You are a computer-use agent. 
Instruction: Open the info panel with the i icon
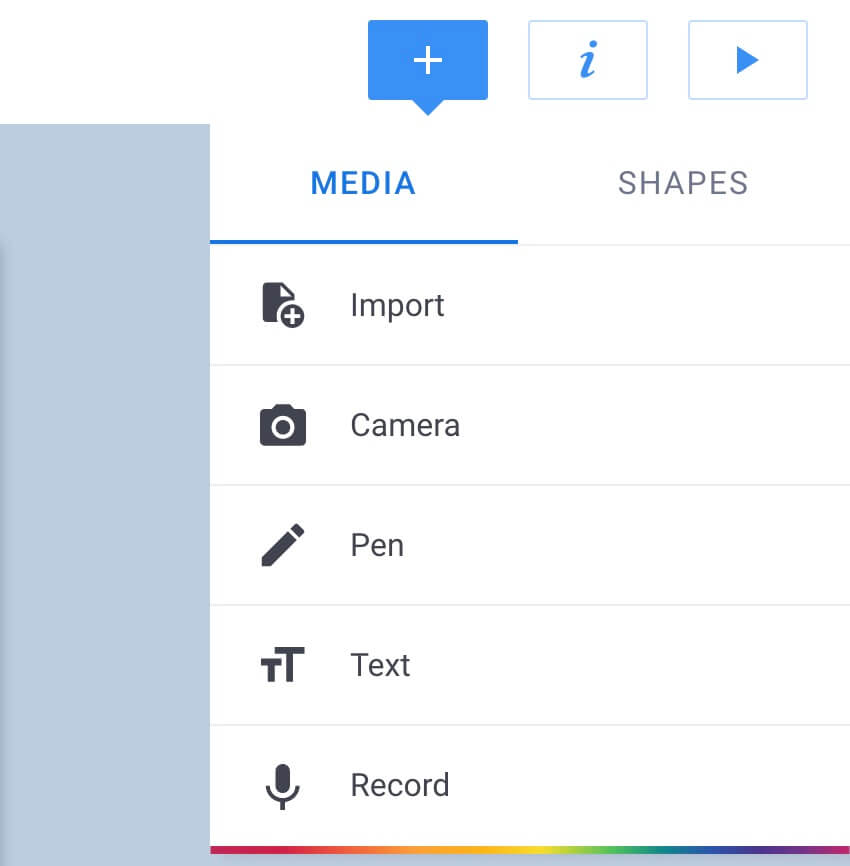(x=588, y=60)
